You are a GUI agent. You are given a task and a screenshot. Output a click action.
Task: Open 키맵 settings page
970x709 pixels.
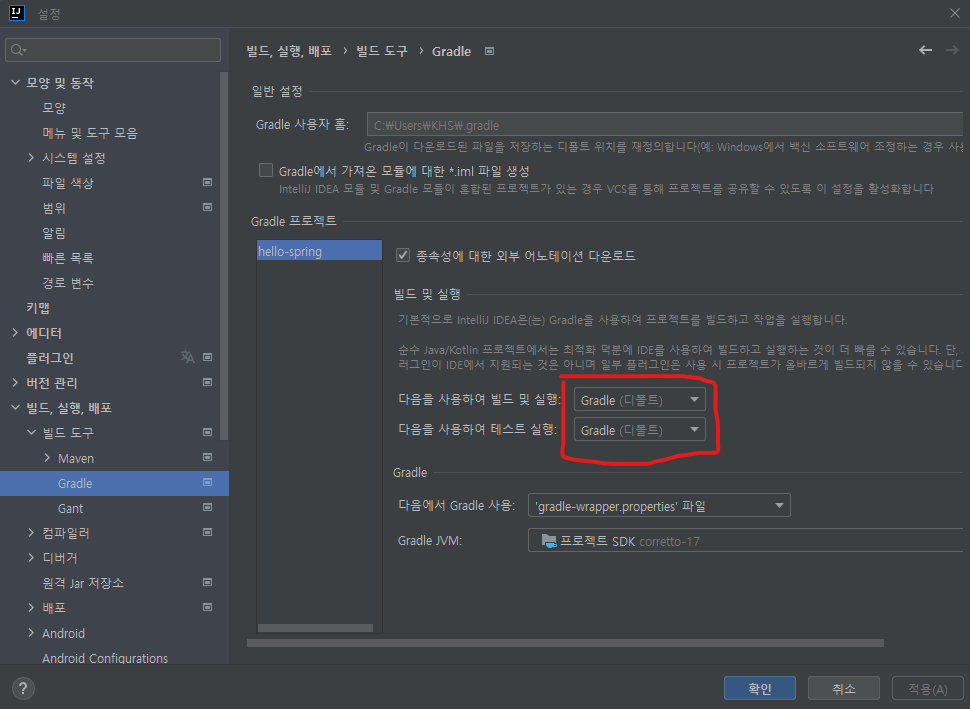(x=38, y=307)
